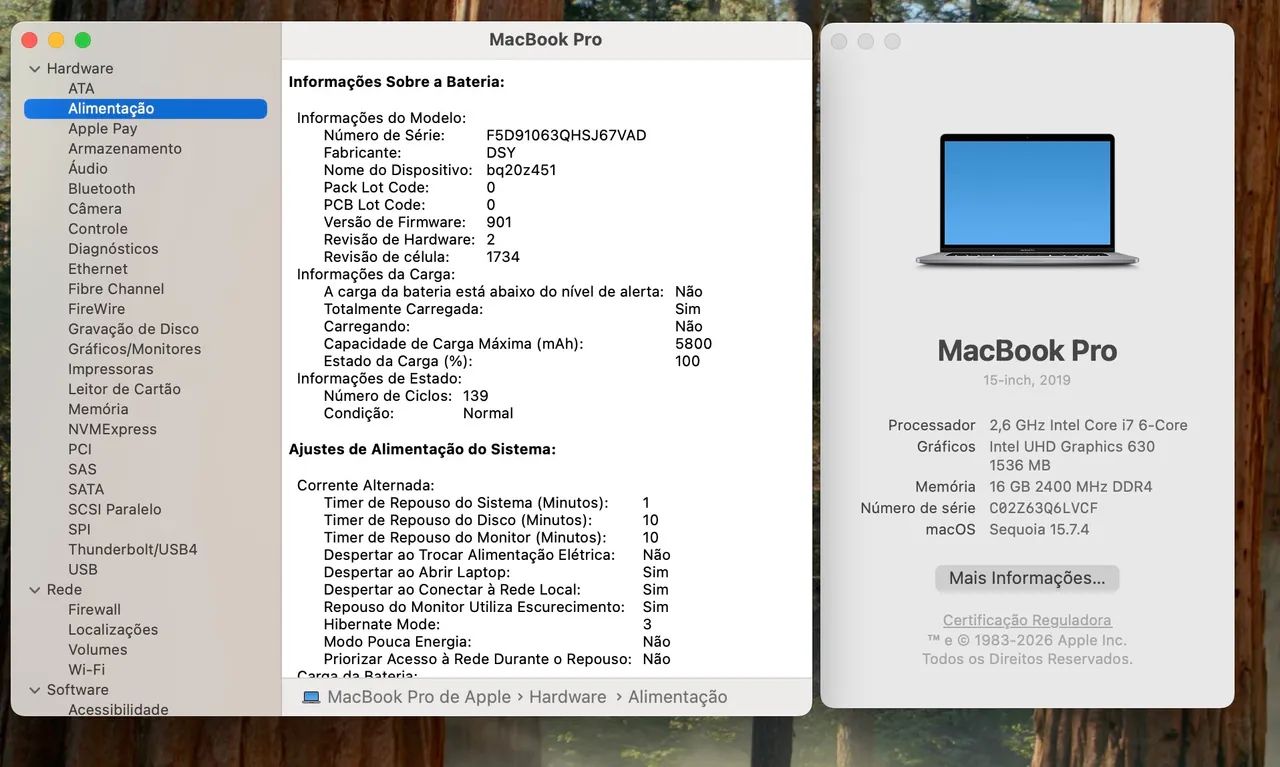Click Hardware in the breadcrumb path

click(x=567, y=697)
